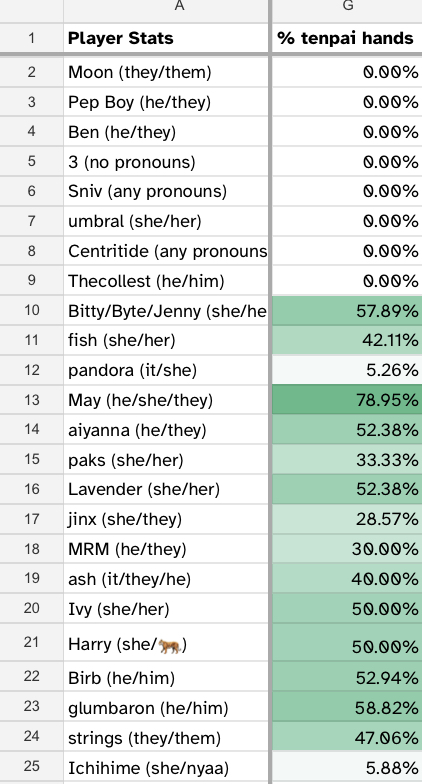Click the 33.33% cell for paks
This screenshot has width=422, height=784.
(x=348, y=460)
